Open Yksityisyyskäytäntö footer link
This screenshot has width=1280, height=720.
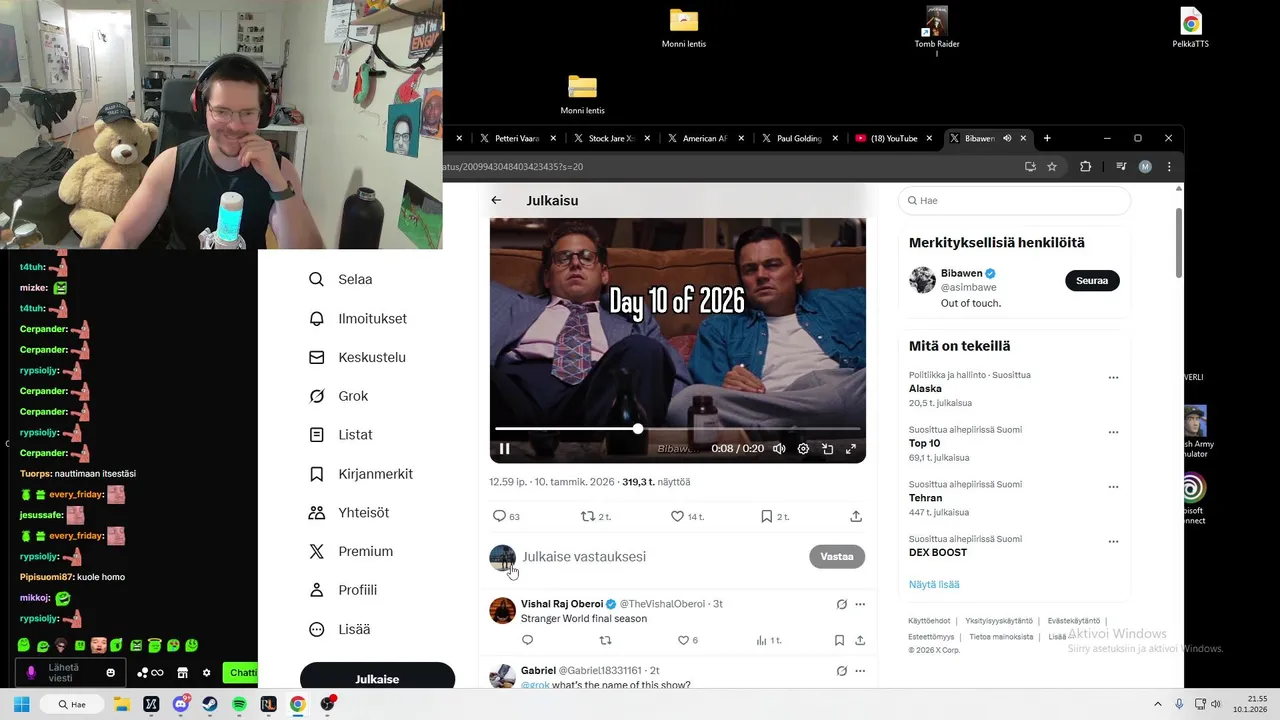tap(999, 621)
